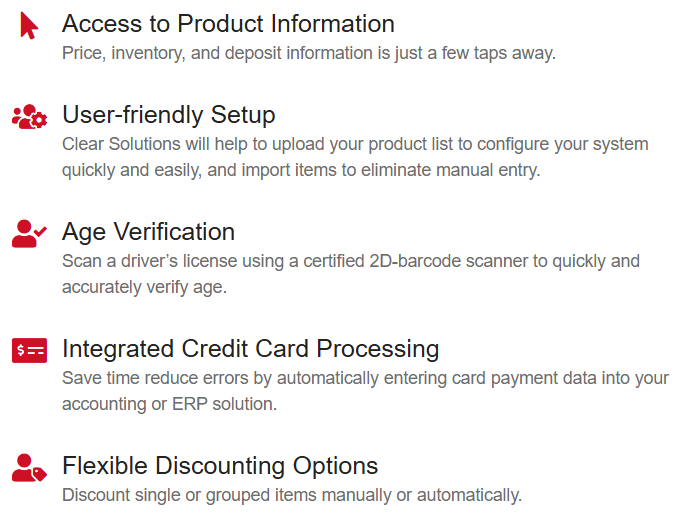Click the card payment data description text

point(366,391)
